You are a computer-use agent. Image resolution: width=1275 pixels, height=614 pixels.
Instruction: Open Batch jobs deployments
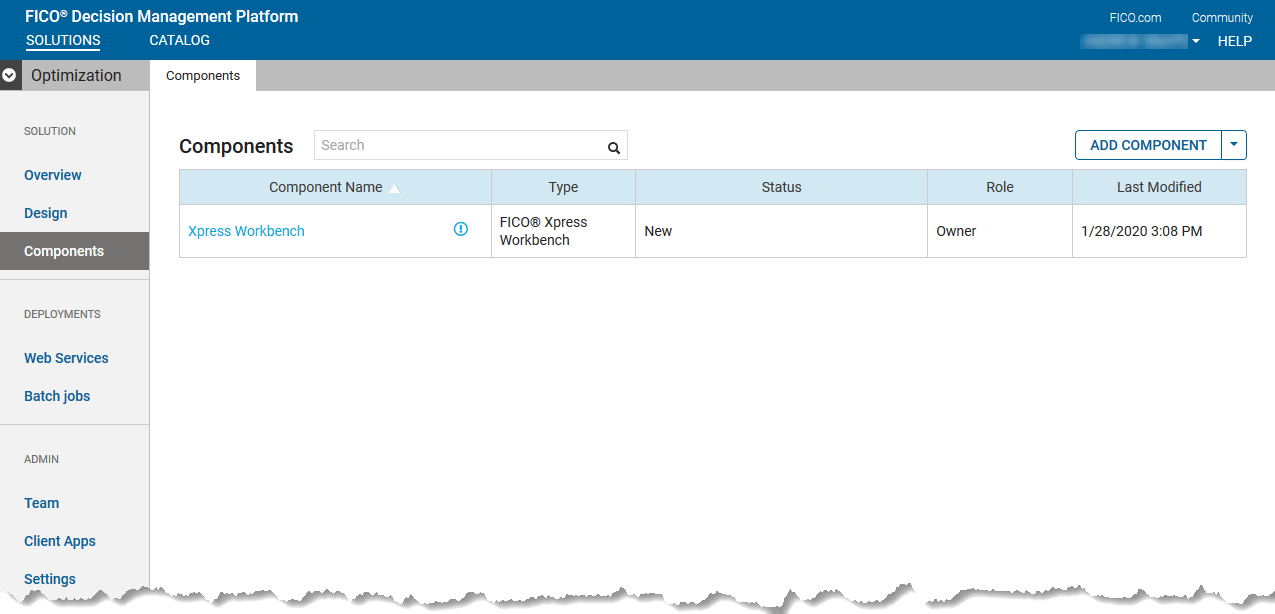click(x=57, y=396)
